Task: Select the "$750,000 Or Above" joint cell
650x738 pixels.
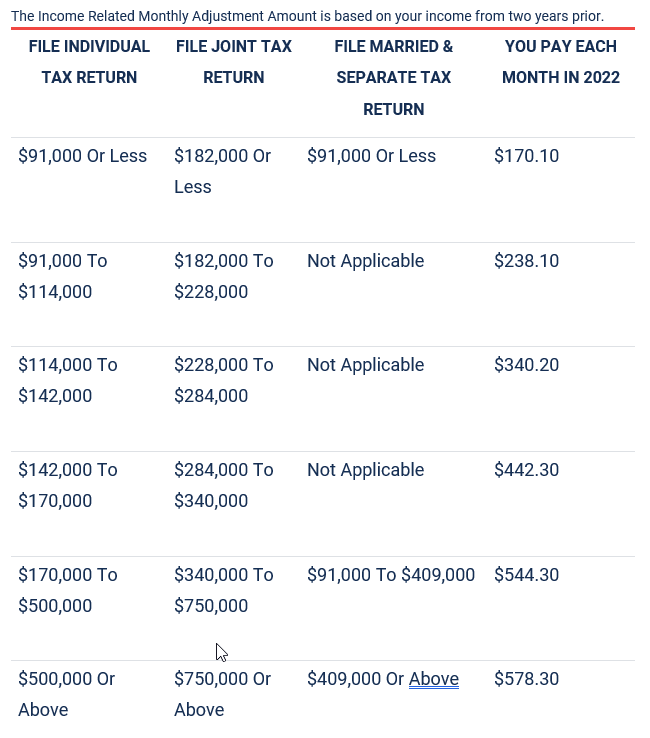Action: pos(222,694)
